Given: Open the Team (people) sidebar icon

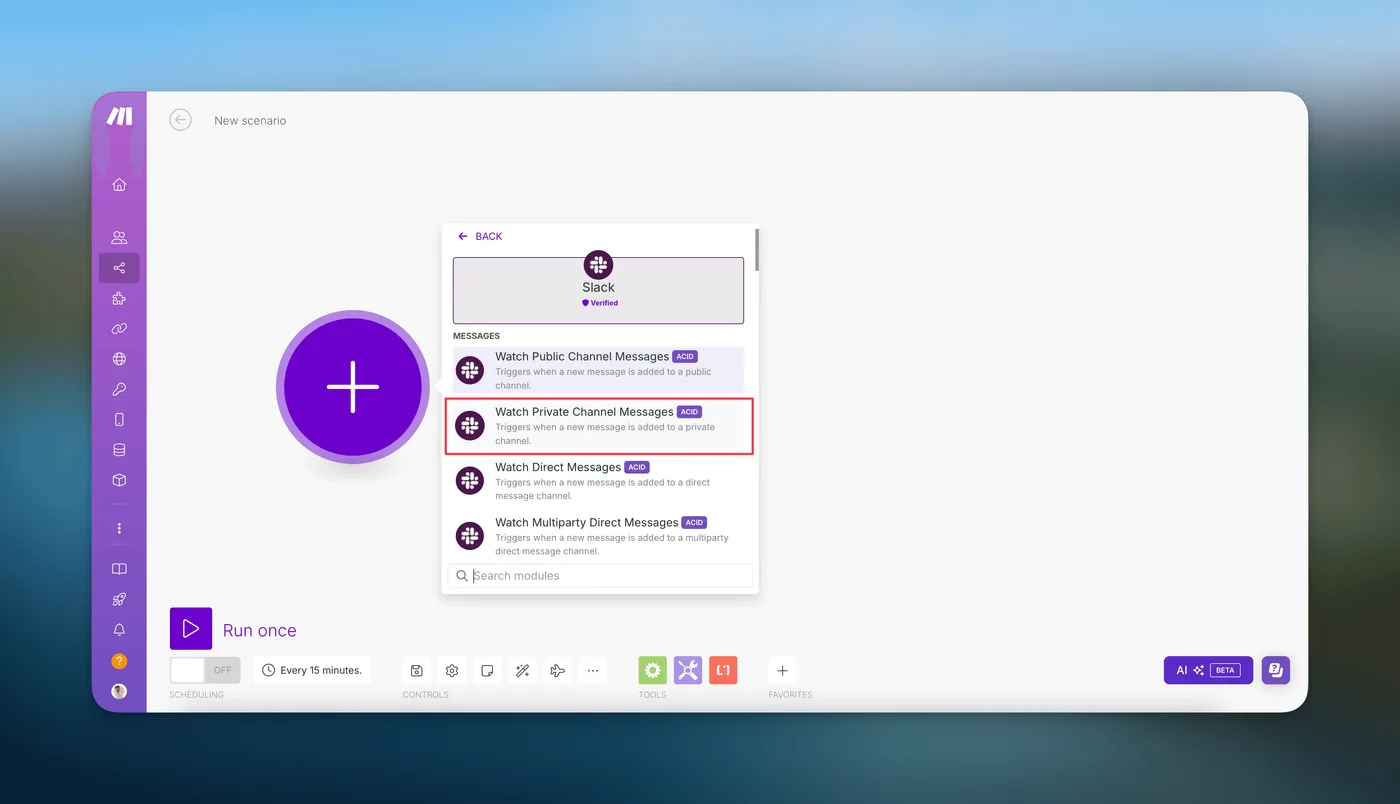Looking at the screenshot, I should tap(119, 238).
